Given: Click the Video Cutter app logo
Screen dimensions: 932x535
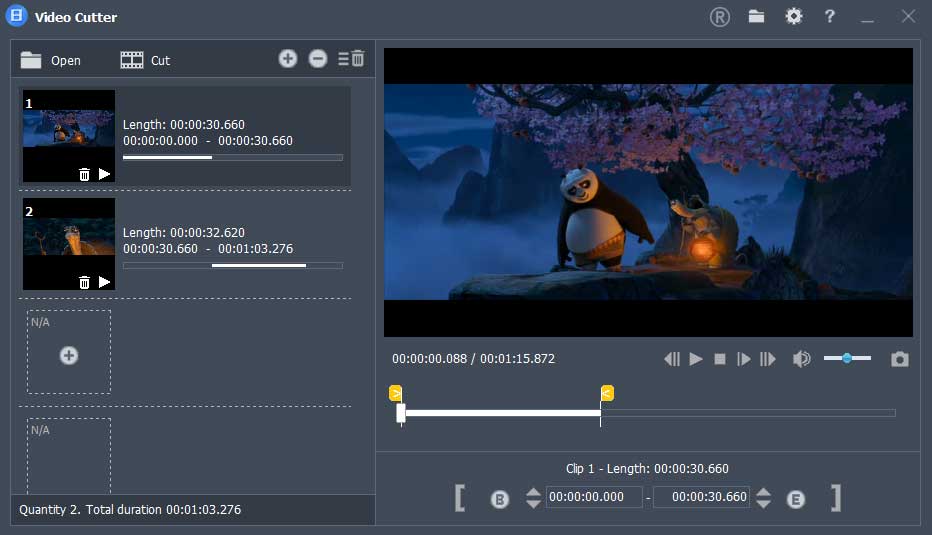Looking at the screenshot, I should [17, 16].
